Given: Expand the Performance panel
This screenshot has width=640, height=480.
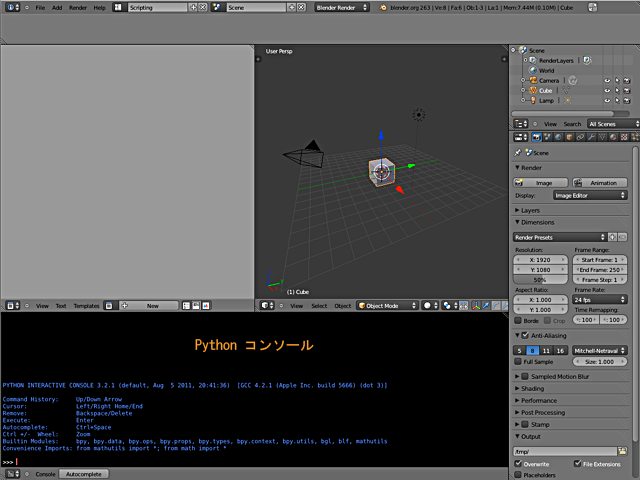Looking at the screenshot, I should (539, 400).
